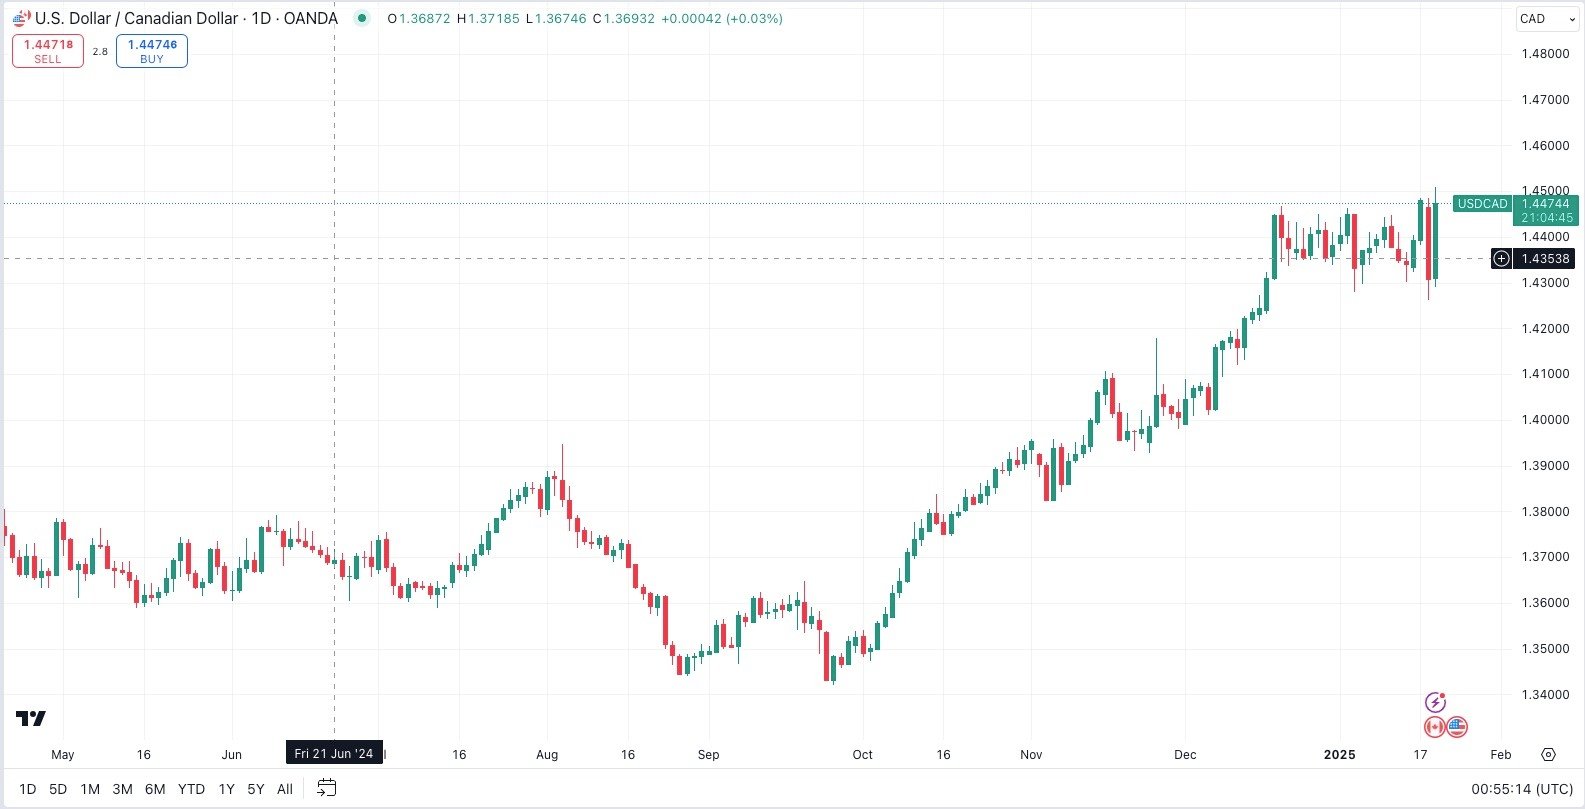Click the change value +0.00042 (+0.03%)
This screenshot has width=1585, height=809.
pyautogui.click(x=722, y=19)
